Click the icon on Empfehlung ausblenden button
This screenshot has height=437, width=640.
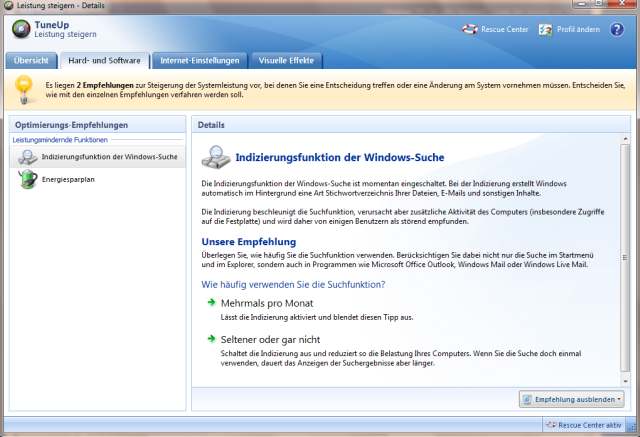[527, 399]
